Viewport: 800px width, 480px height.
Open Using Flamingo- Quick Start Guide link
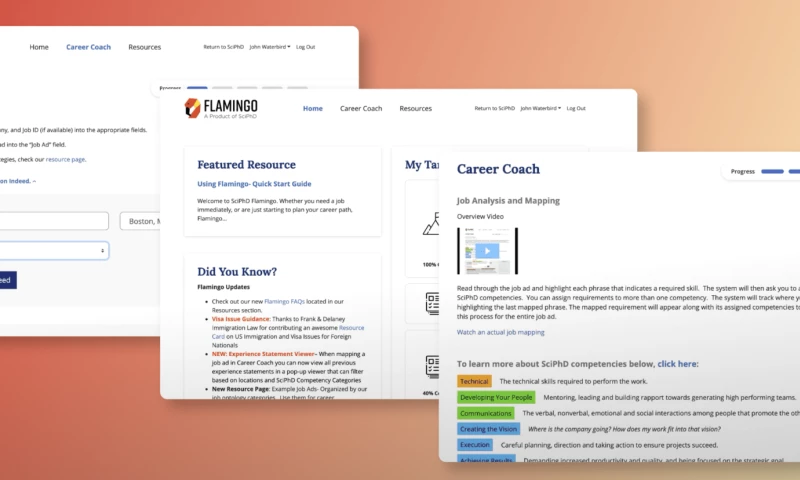(x=254, y=184)
